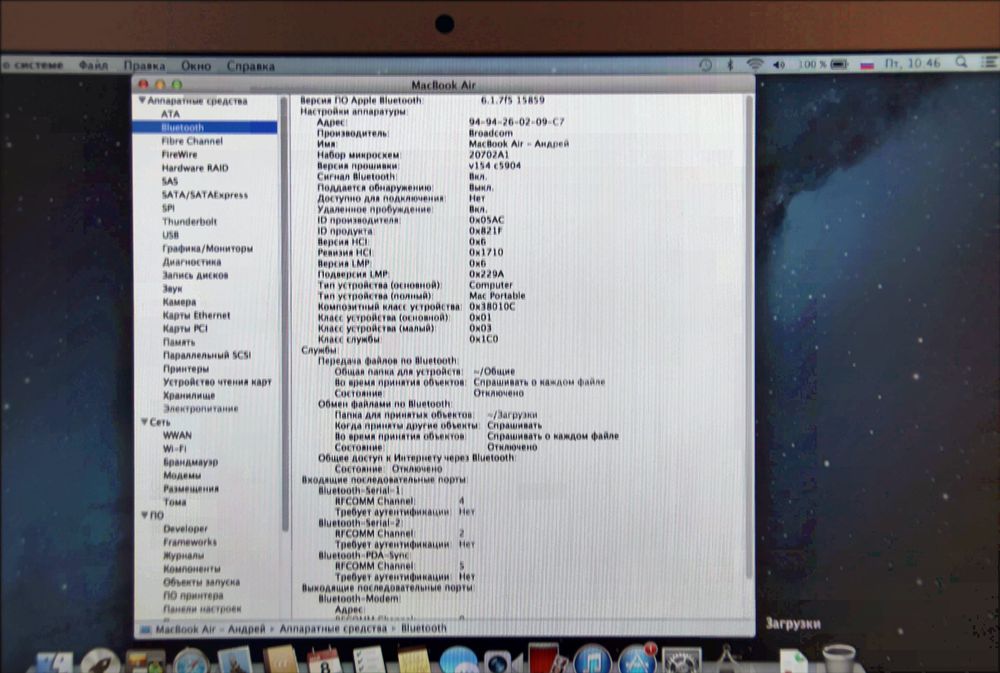Open Contacts book icon in Dock
The image size is (1000, 673).
tap(280, 660)
